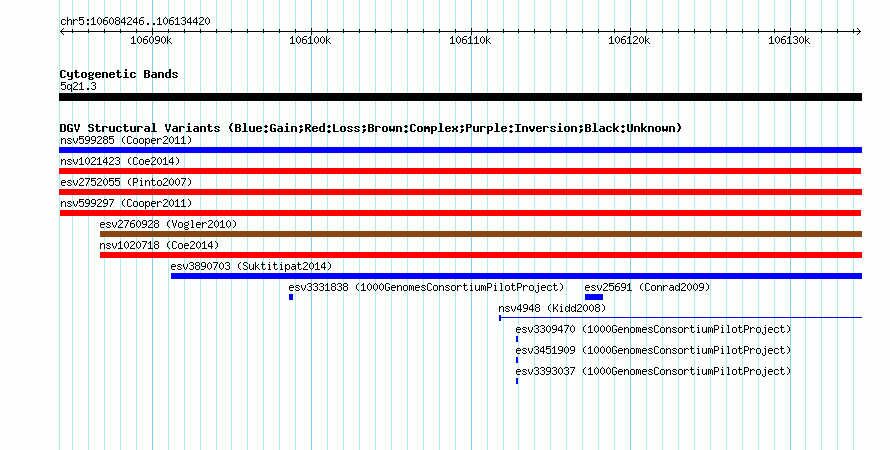Open variant label esv25691 (Conrad2009)
Viewport: 890px width, 450px height.
point(647,287)
